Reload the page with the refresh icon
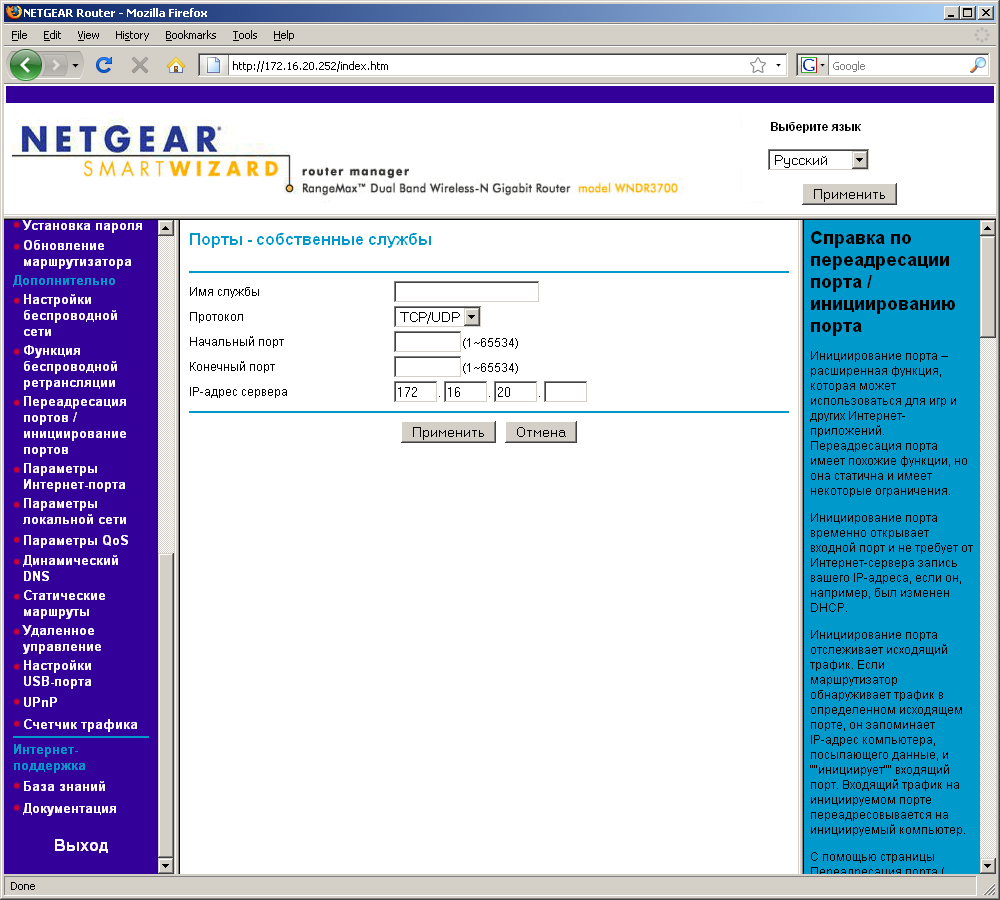The height and width of the screenshot is (900, 1000). click(x=104, y=65)
